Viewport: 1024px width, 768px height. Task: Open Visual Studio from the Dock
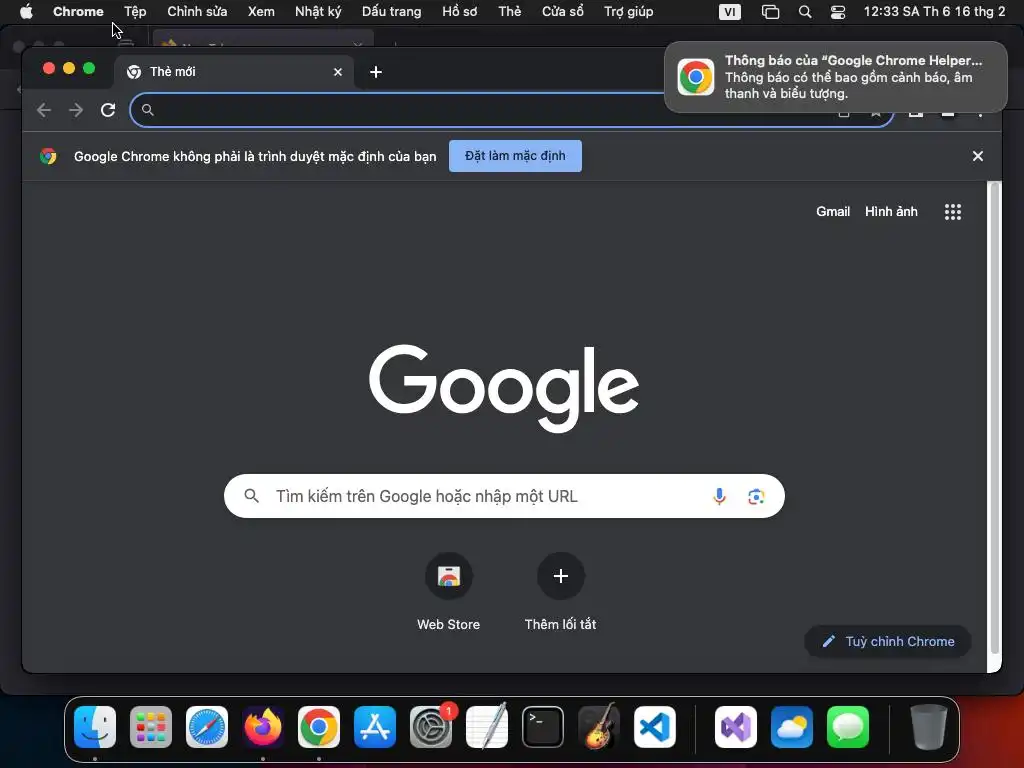pos(736,727)
